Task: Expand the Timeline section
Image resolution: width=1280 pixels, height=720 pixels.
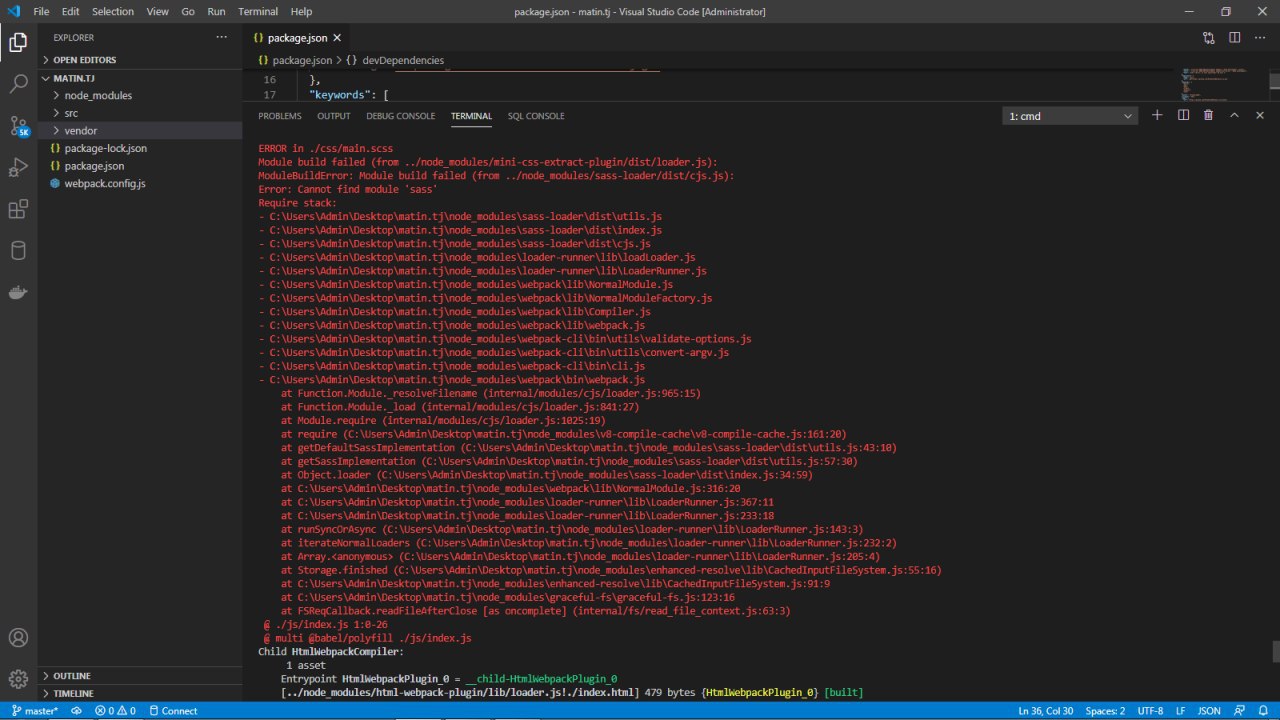Action: pyautogui.click(x=140, y=693)
